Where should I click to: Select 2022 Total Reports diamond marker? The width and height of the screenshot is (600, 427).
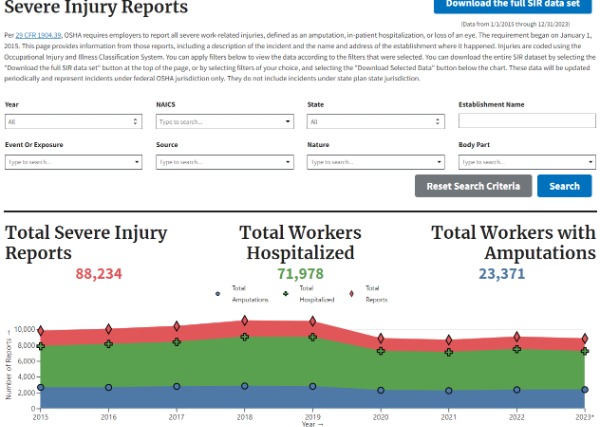click(x=517, y=337)
